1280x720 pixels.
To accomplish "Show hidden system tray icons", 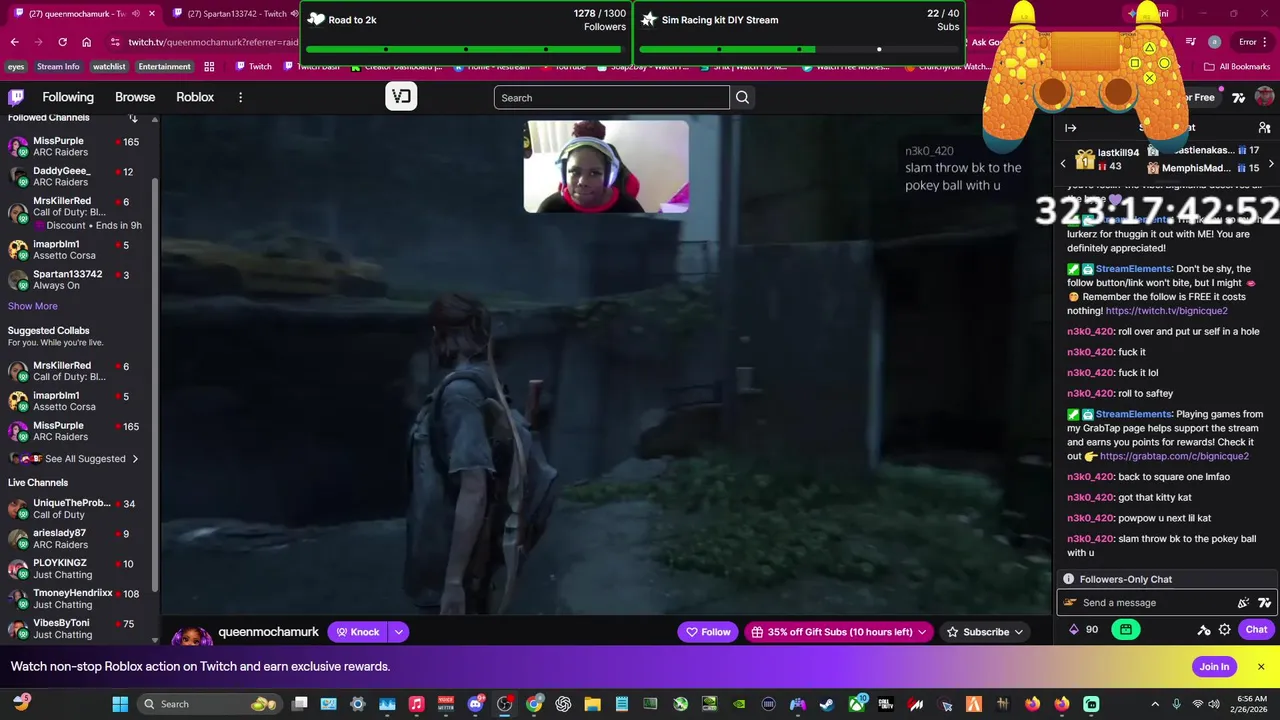I will click(1155, 704).
